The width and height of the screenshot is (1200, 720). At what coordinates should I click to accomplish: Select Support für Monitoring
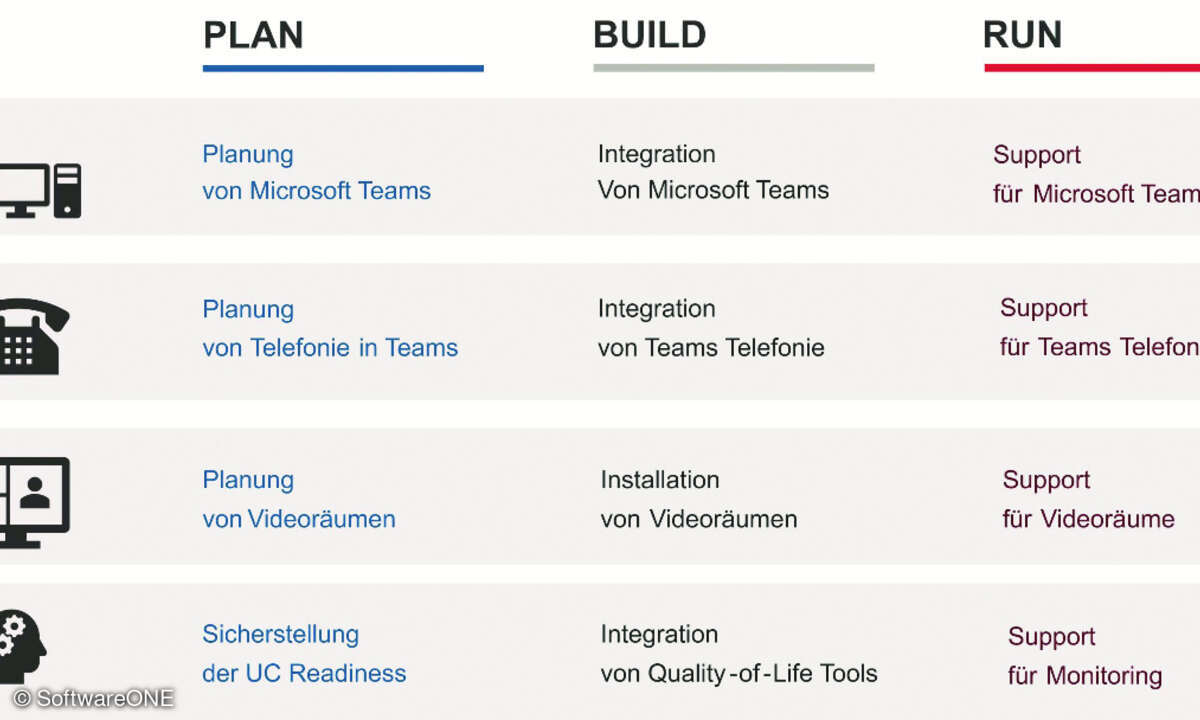tap(1085, 656)
